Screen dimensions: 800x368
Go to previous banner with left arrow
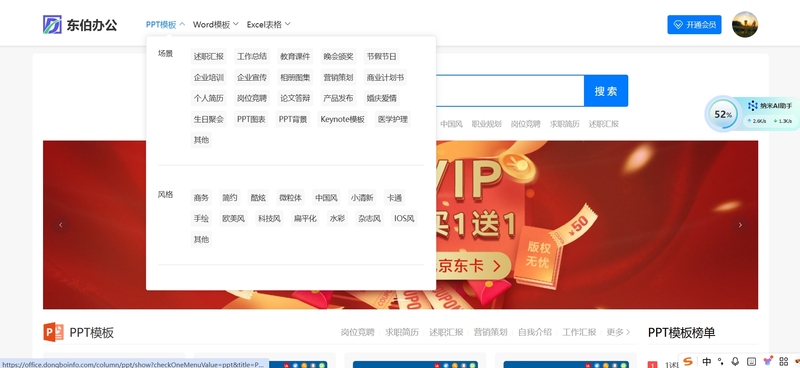pyautogui.click(x=61, y=225)
